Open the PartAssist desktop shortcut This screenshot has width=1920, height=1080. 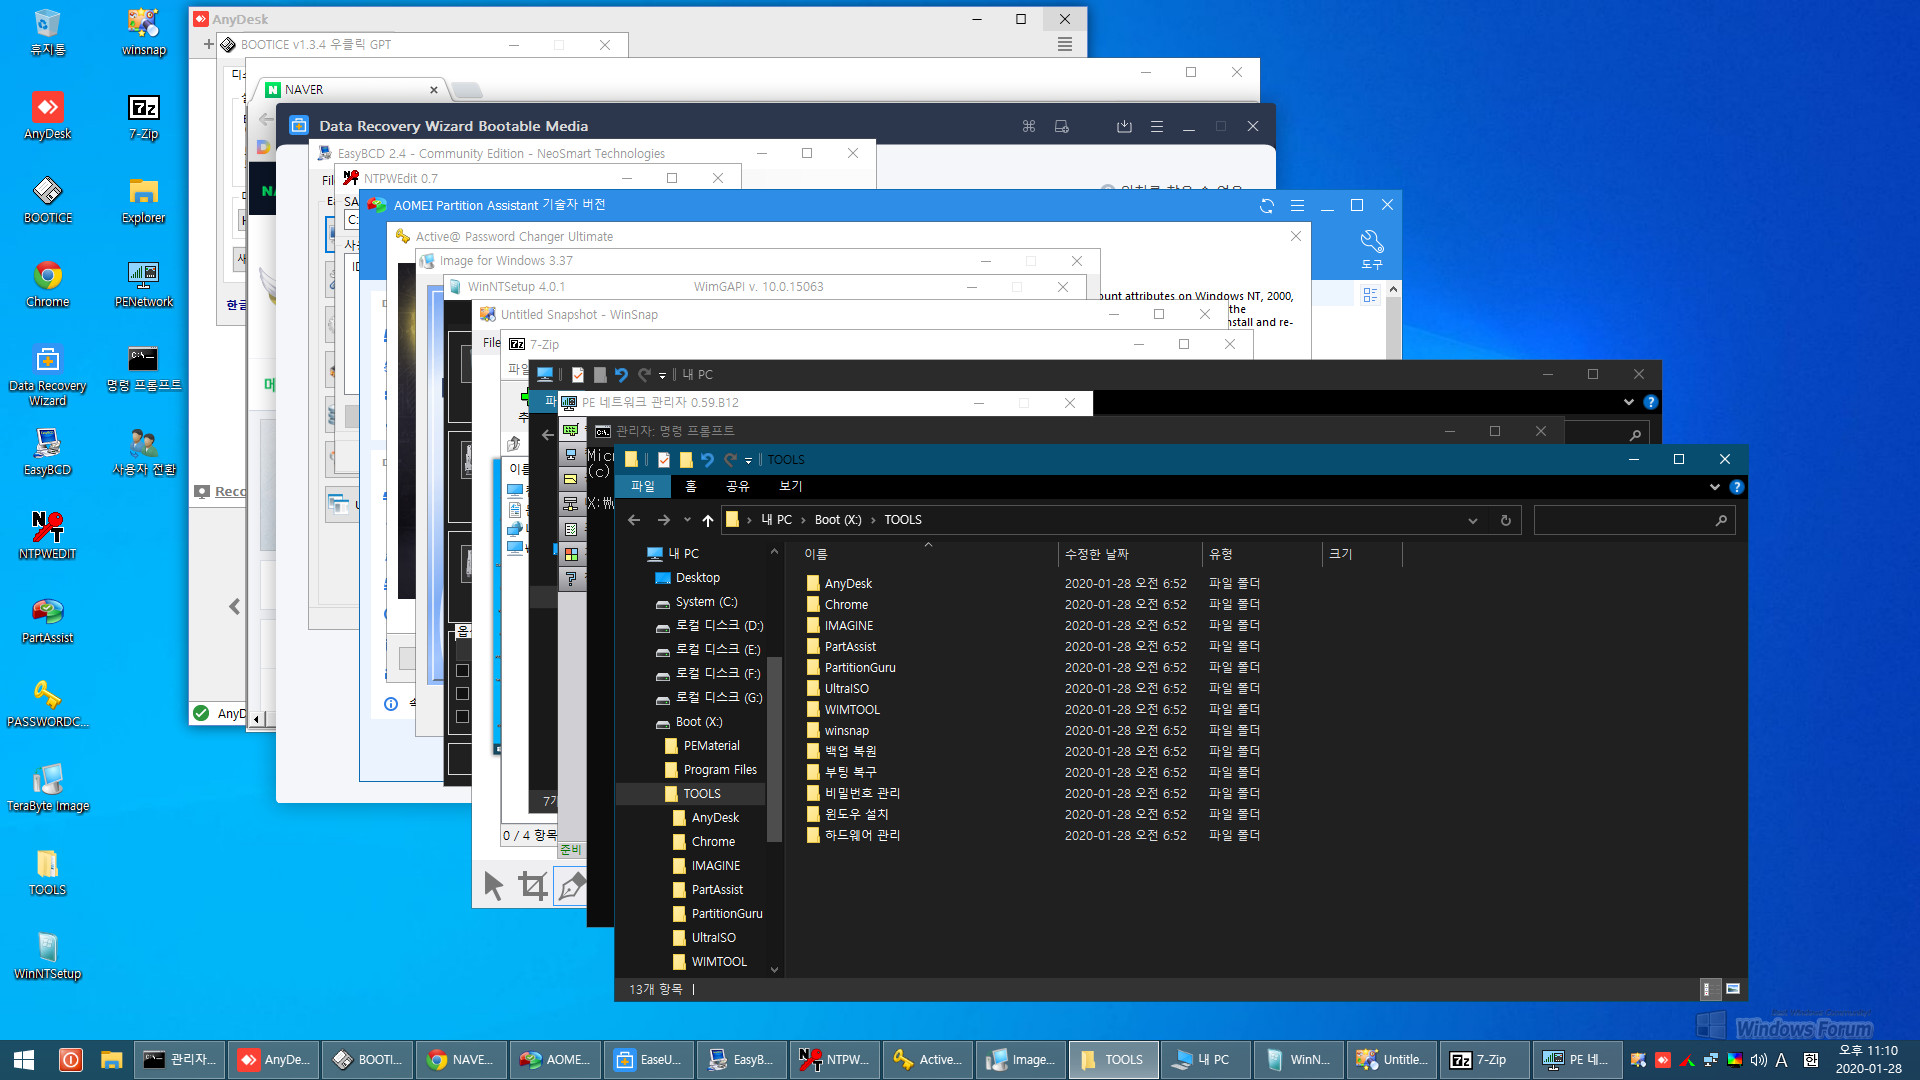point(47,620)
